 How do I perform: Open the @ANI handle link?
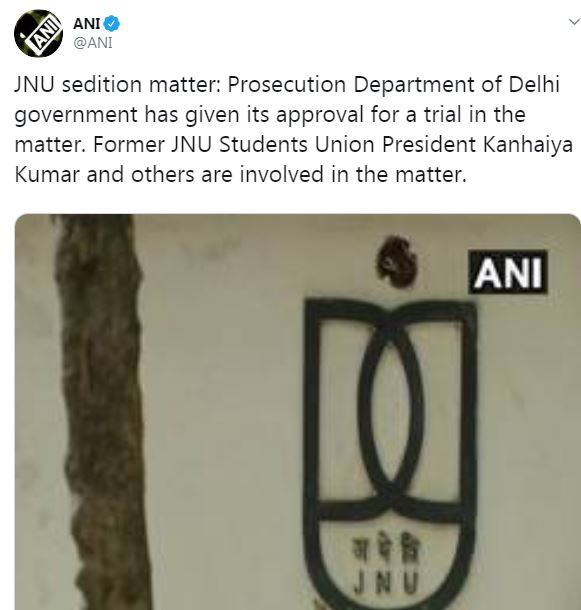coord(93,42)
